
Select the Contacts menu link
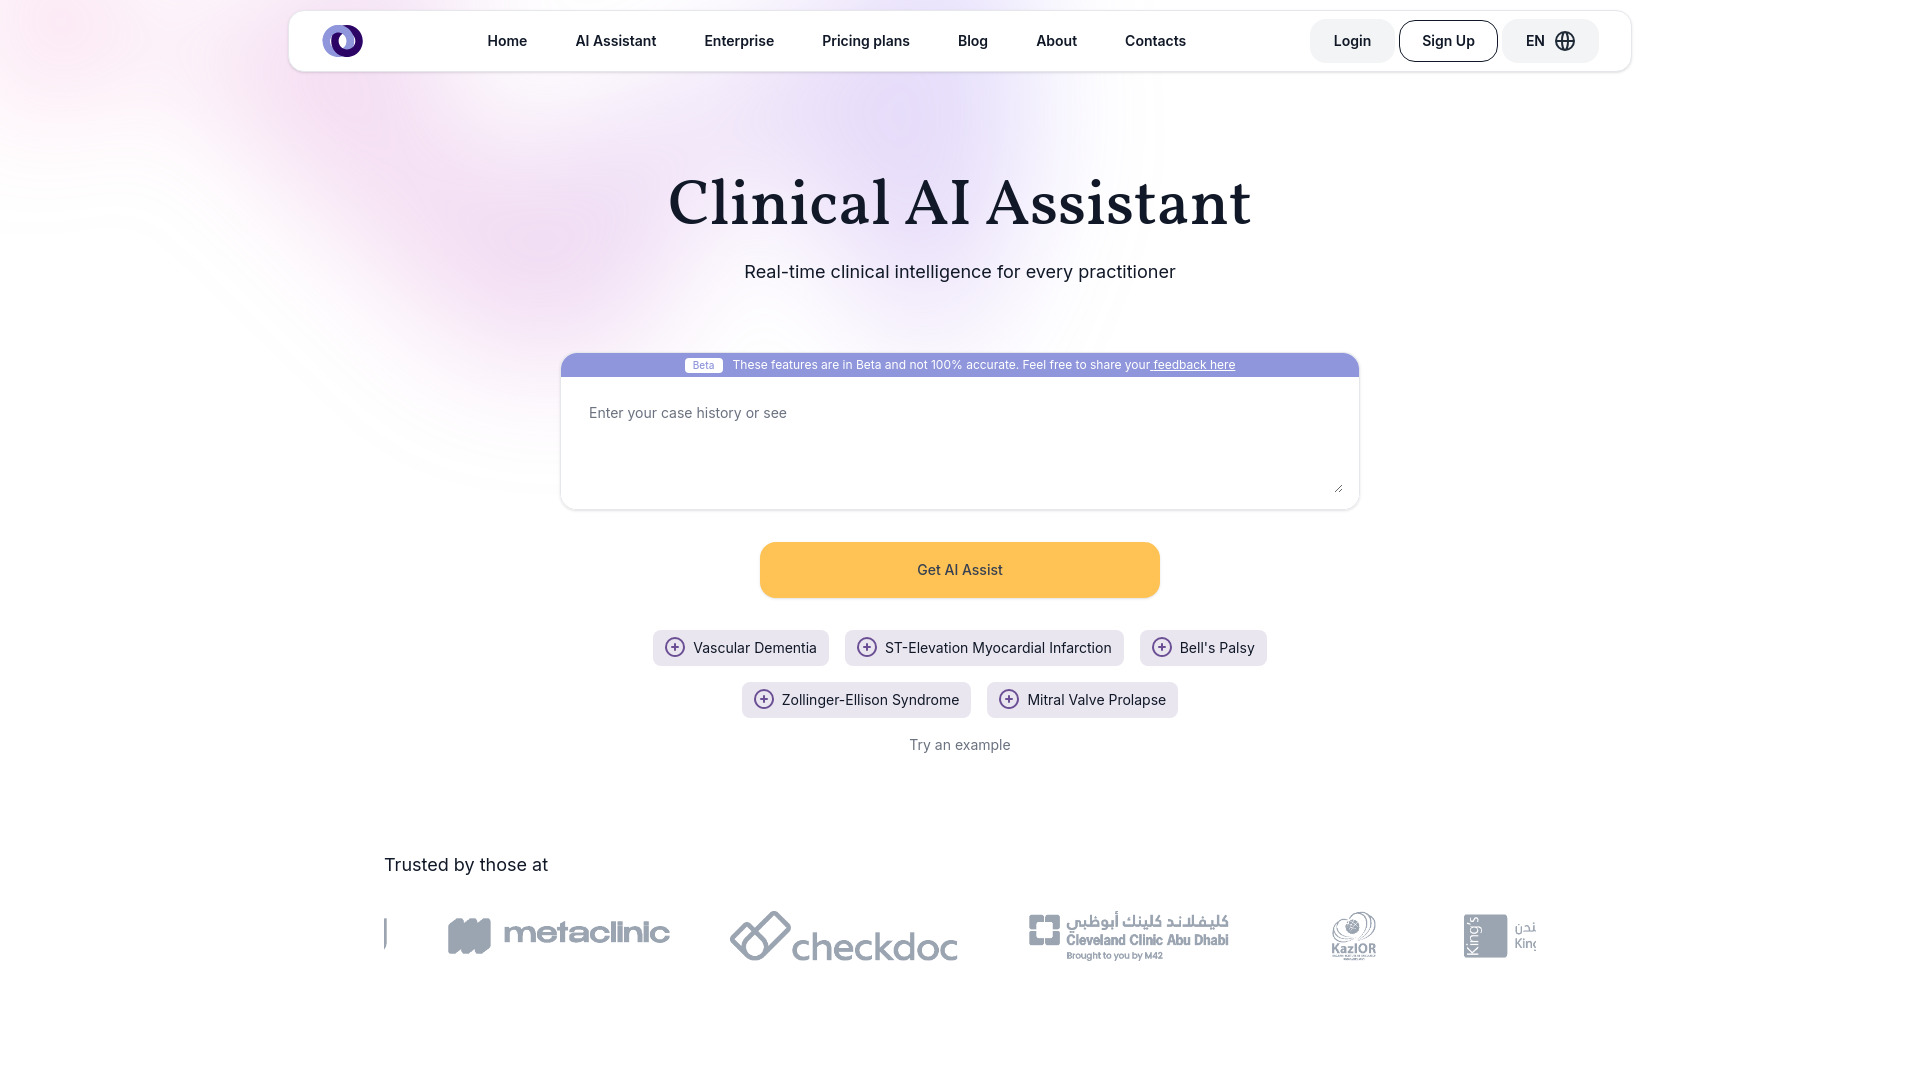[x=1155, y=41]
